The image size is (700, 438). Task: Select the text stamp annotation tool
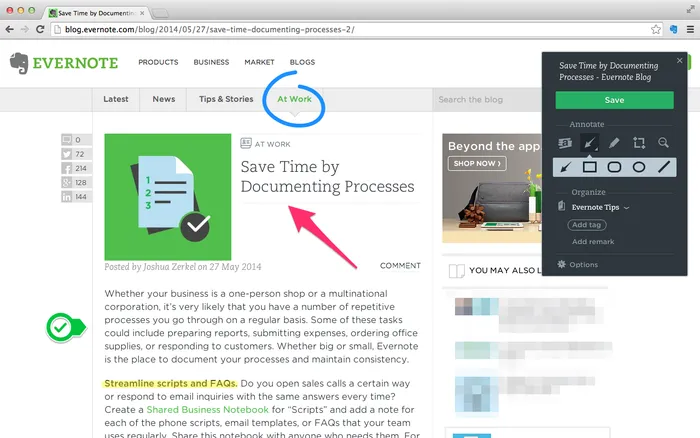click(565, 143)
